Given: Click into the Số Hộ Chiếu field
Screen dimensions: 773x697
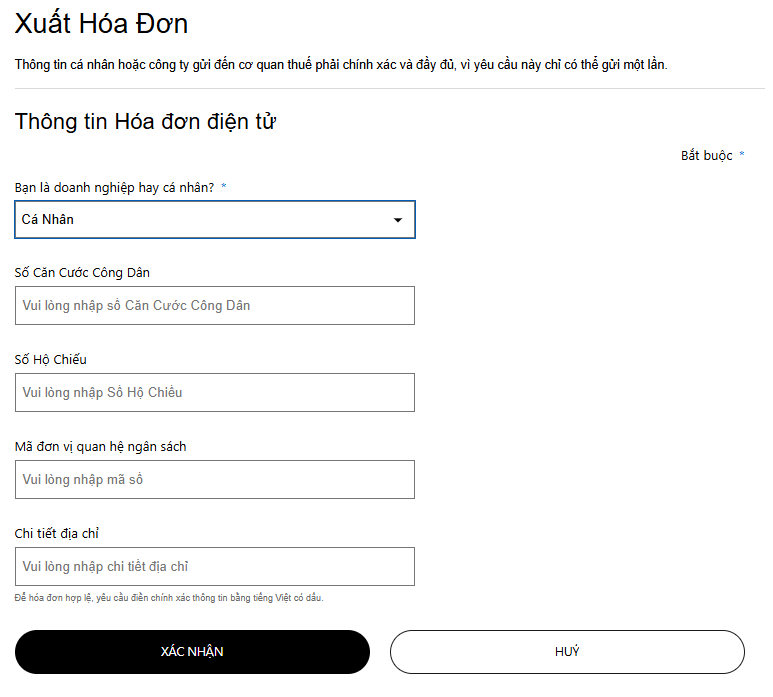Looking at the screenshot, I should 214,393.
